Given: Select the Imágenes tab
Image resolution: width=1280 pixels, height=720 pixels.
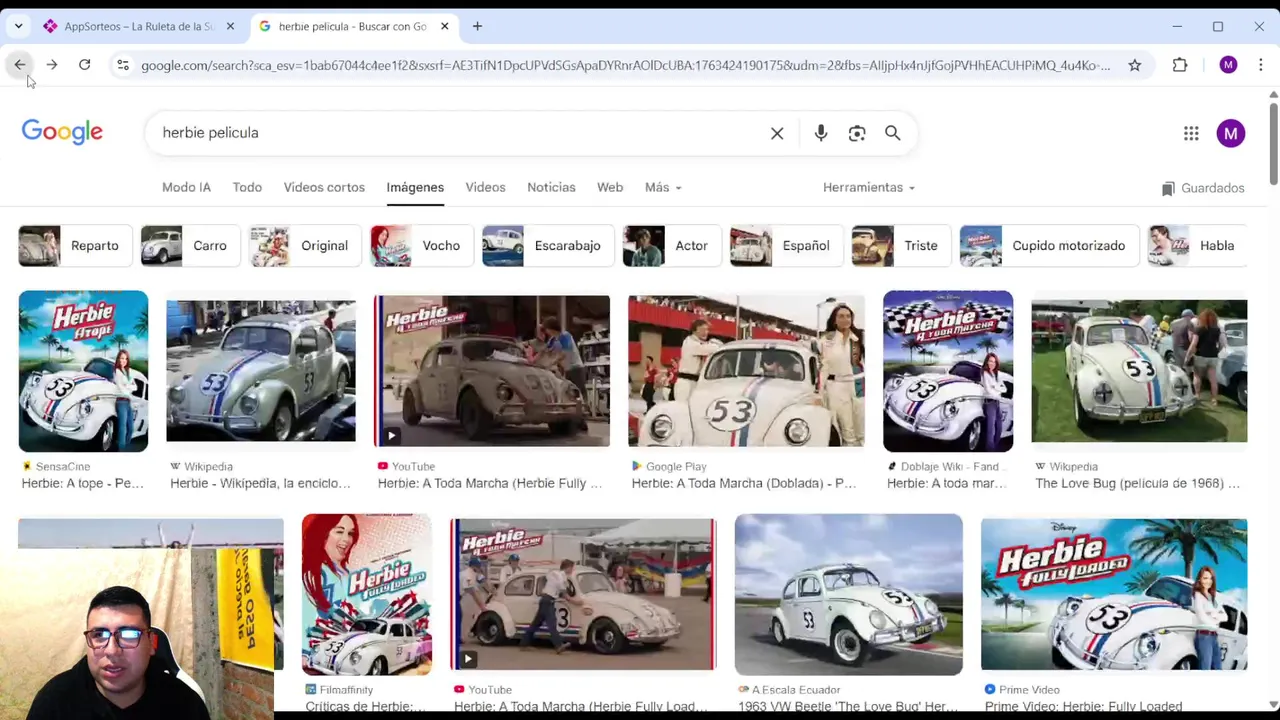Looking at the screenshot, I should click(x=415, y=187).
